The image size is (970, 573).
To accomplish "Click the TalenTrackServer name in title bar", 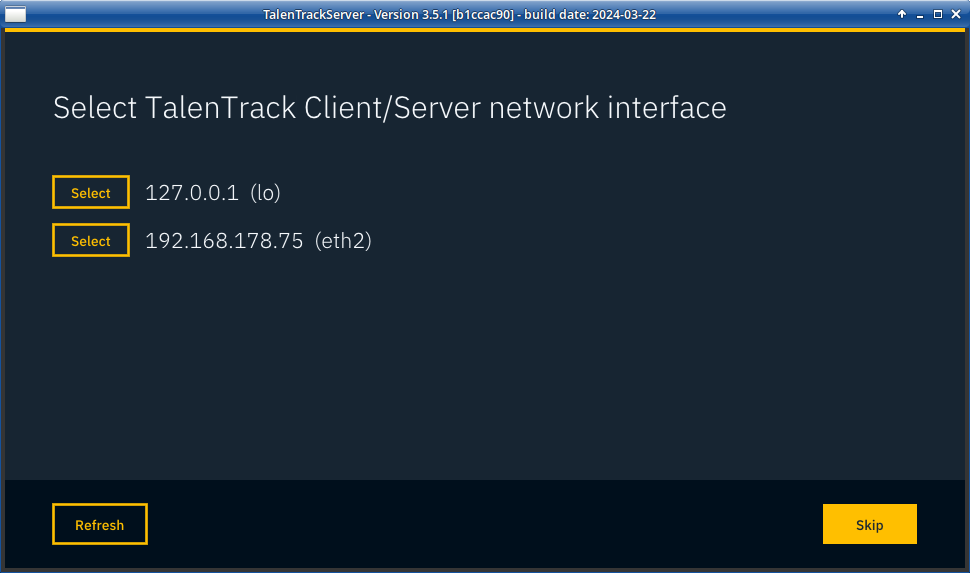I will (314, 15).
